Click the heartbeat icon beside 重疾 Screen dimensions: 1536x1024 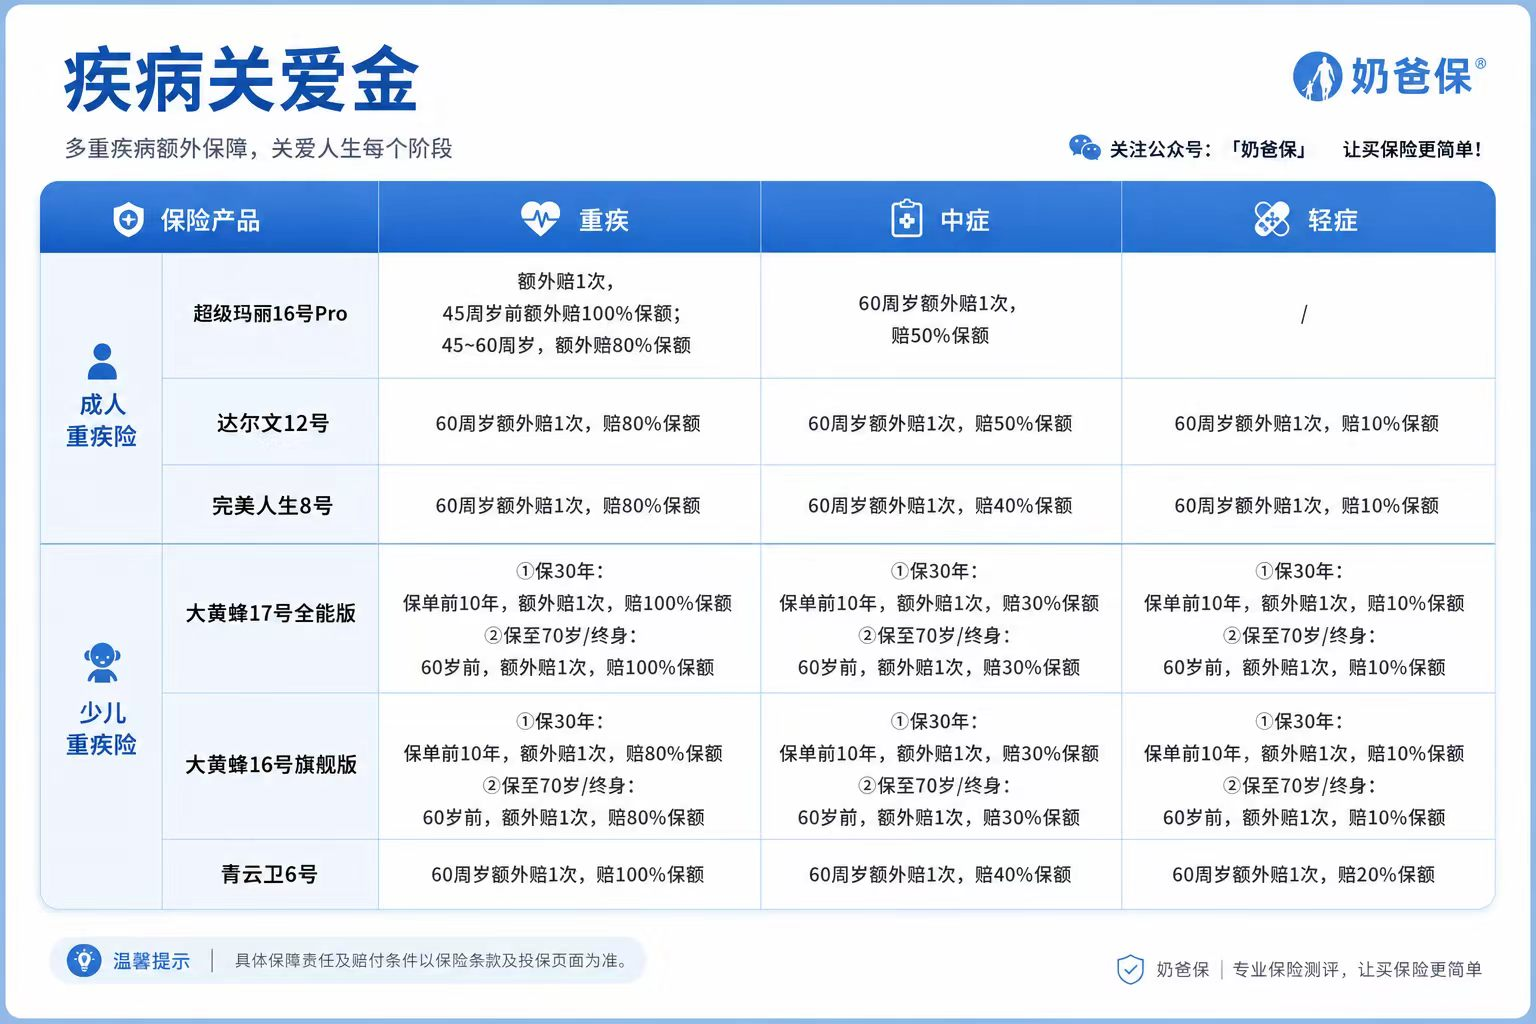click(x=541, y=218)
